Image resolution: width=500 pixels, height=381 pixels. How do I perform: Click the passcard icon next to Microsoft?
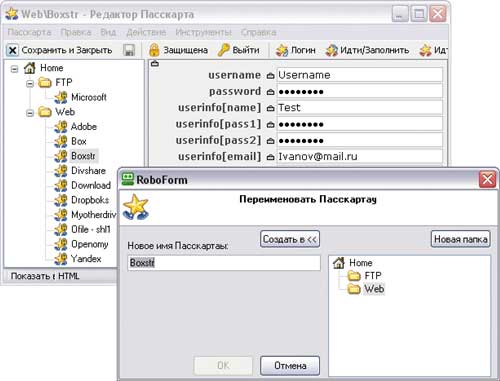[x=61, y=97]
